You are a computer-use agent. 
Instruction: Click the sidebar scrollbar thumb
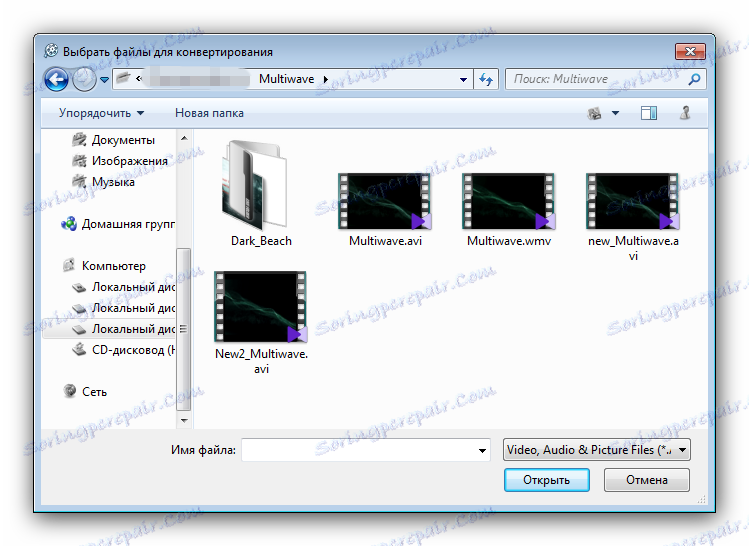[183, 330]
